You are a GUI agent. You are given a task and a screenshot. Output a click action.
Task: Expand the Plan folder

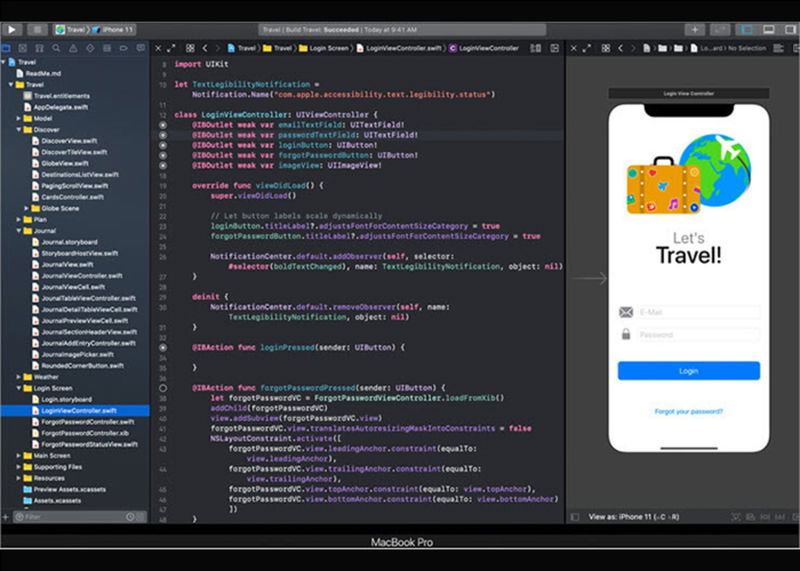pos(18,219)
